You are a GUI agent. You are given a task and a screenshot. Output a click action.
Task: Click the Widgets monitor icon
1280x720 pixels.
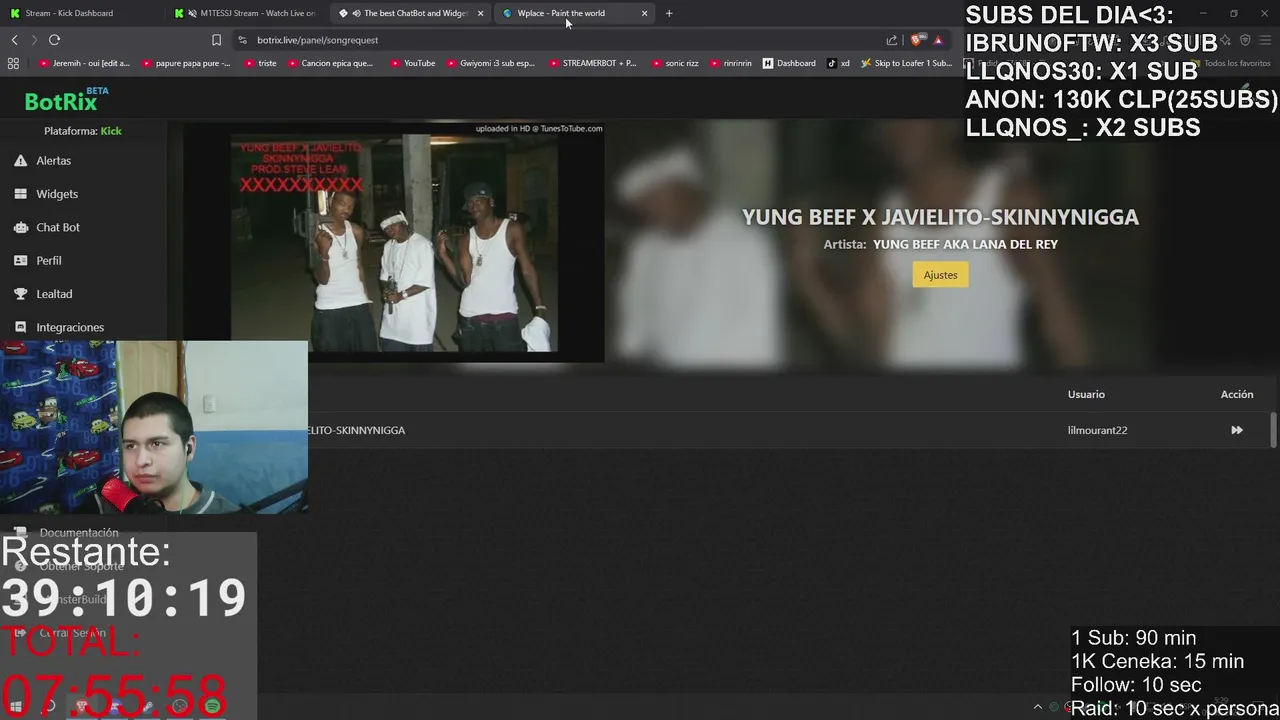click(x=20, y=194)
